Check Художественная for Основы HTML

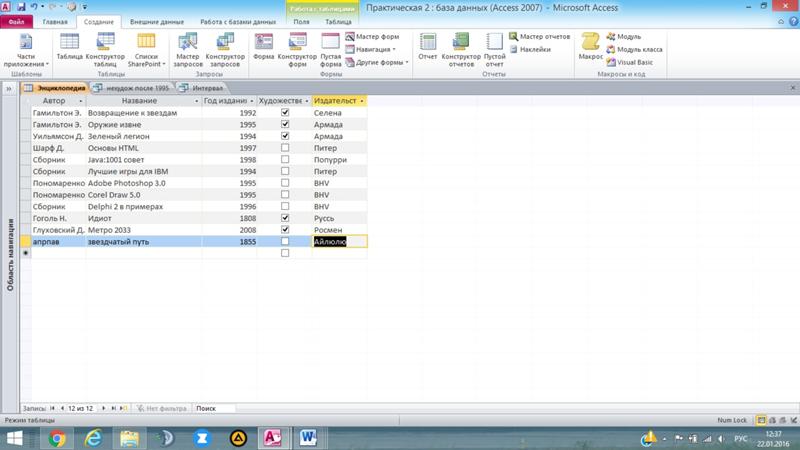pos(285,147)
